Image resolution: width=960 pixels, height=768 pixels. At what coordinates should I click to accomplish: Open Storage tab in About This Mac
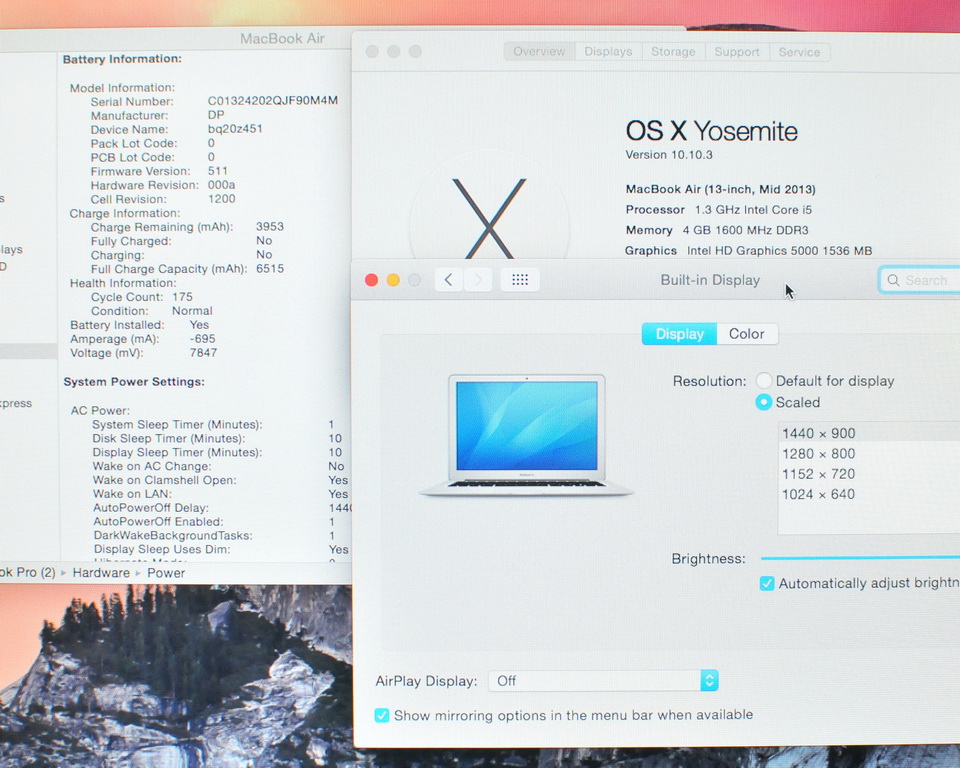click(x=673, y=51)
